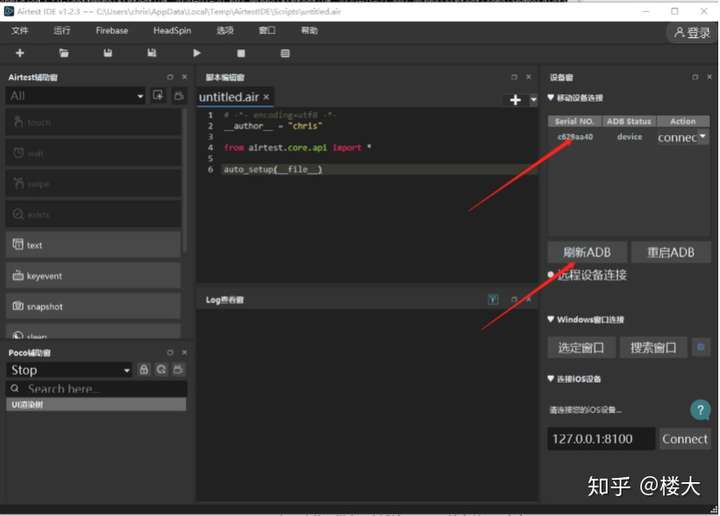Insert the snapshot command
This screenshot has height=516, width=720.
pos(93,306)
